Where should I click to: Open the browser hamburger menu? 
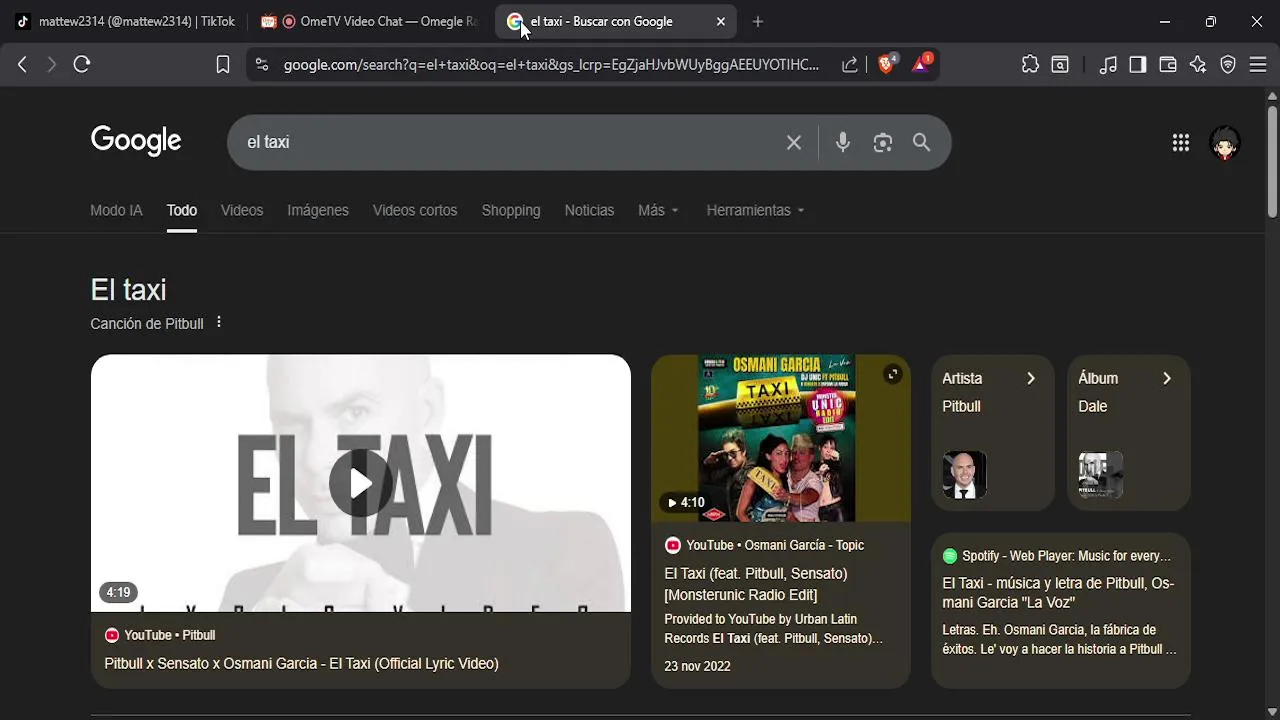(1258, 64)
